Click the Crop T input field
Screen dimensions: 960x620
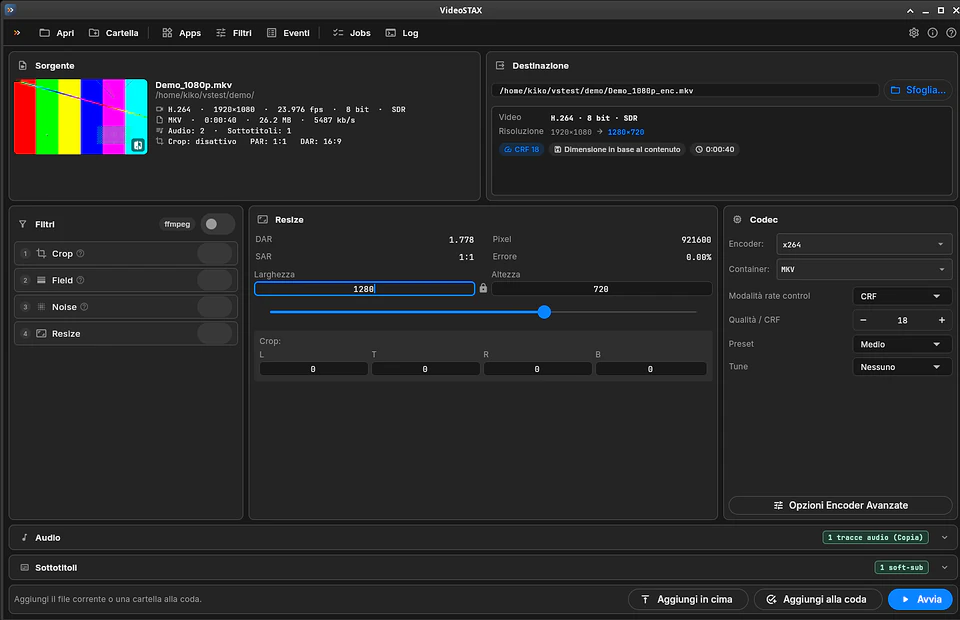pyautogui.click(x=425, y=369)
